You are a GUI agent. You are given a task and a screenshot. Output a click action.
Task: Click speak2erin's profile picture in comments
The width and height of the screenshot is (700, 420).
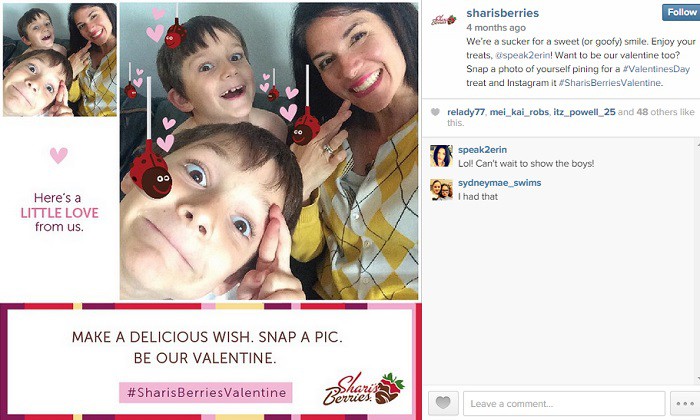(x=442, y=156)
